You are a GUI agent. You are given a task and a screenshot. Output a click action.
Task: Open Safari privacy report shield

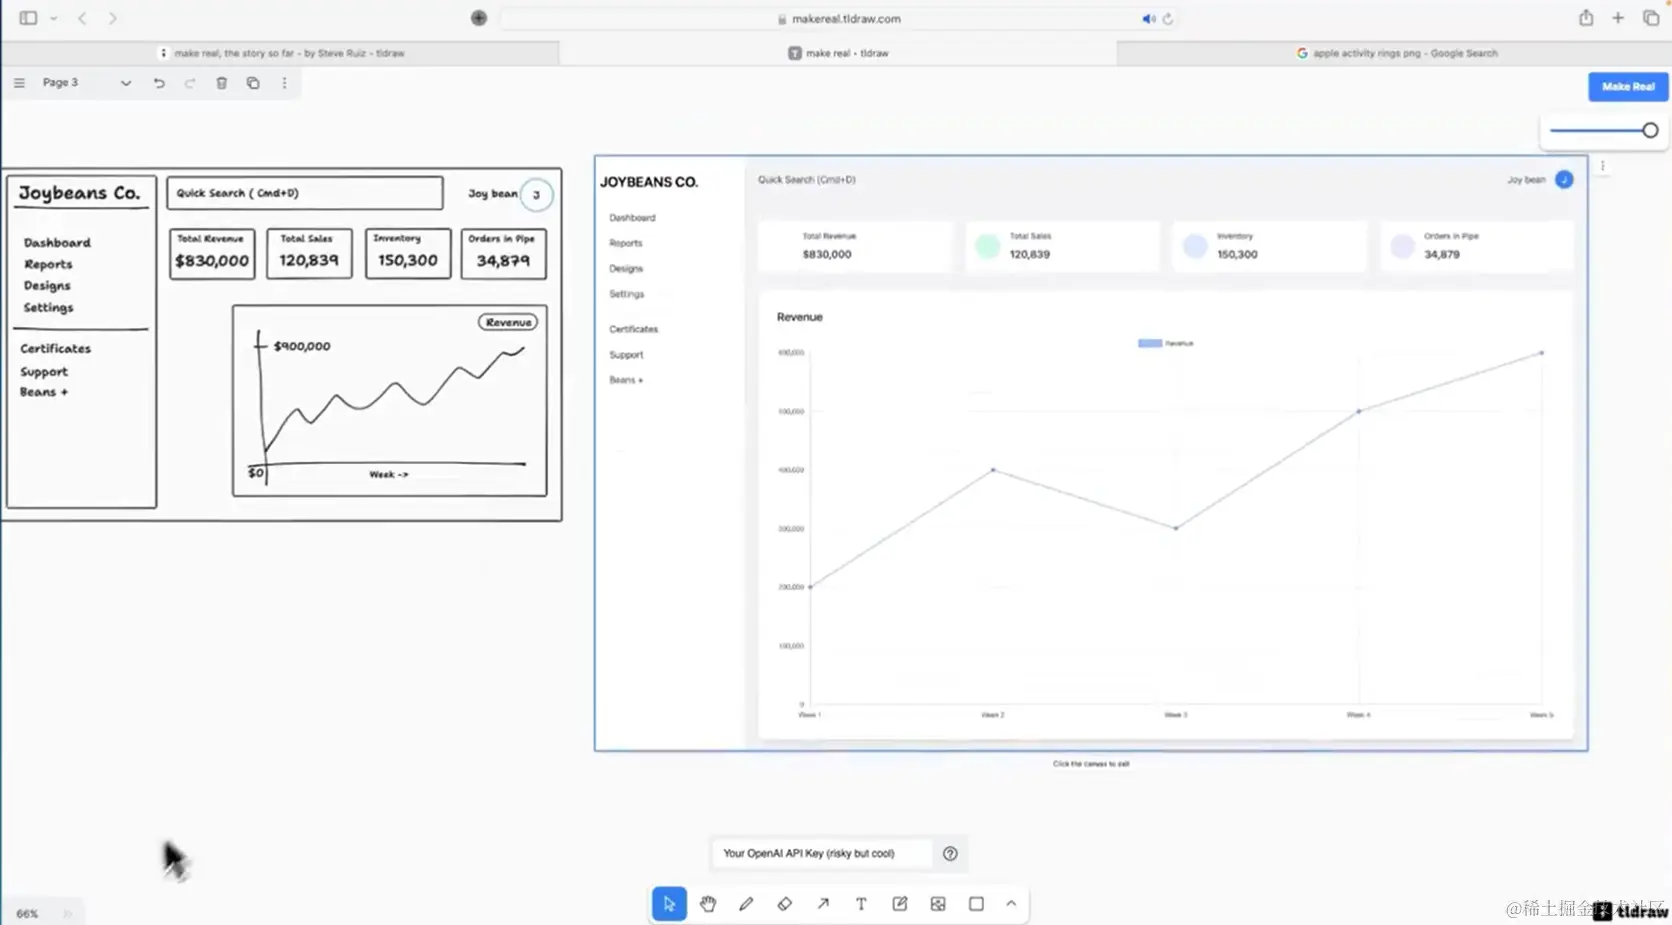479,18
